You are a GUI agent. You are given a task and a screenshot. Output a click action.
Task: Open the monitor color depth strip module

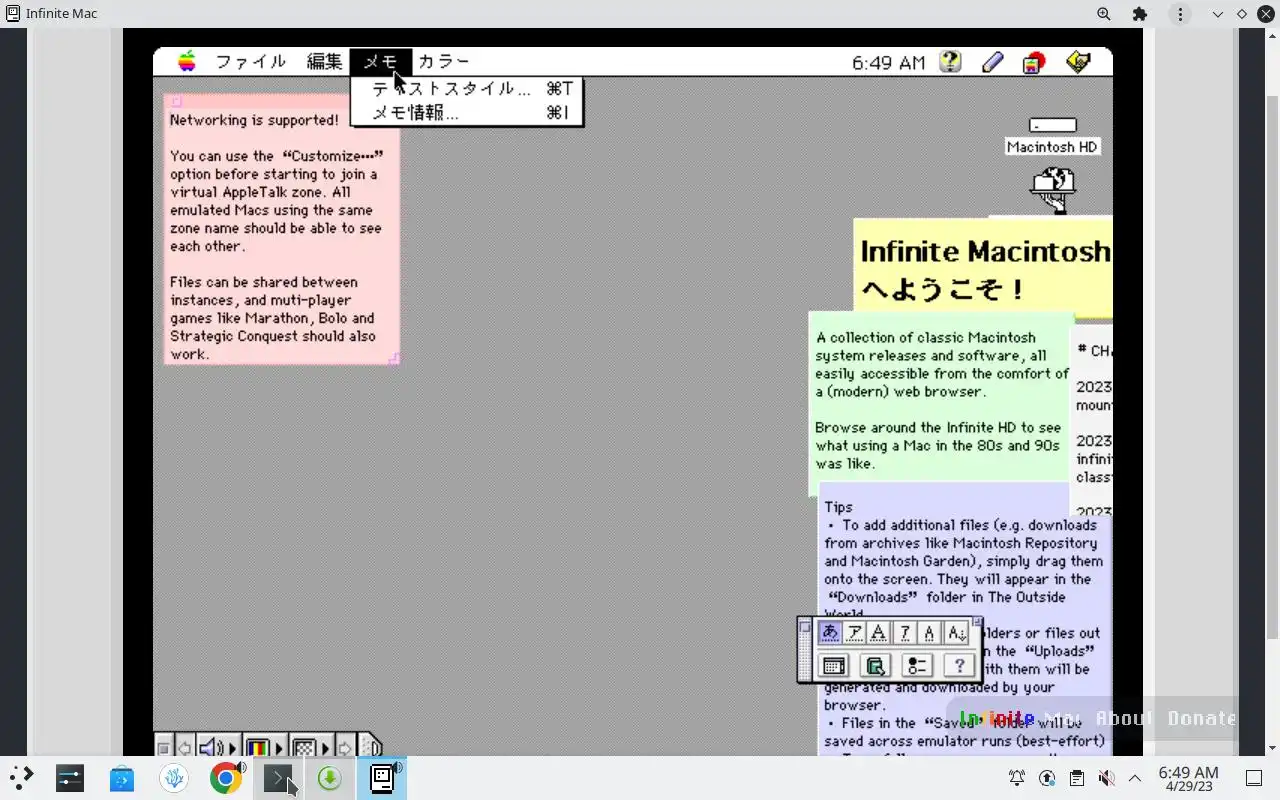coord(264,748)
